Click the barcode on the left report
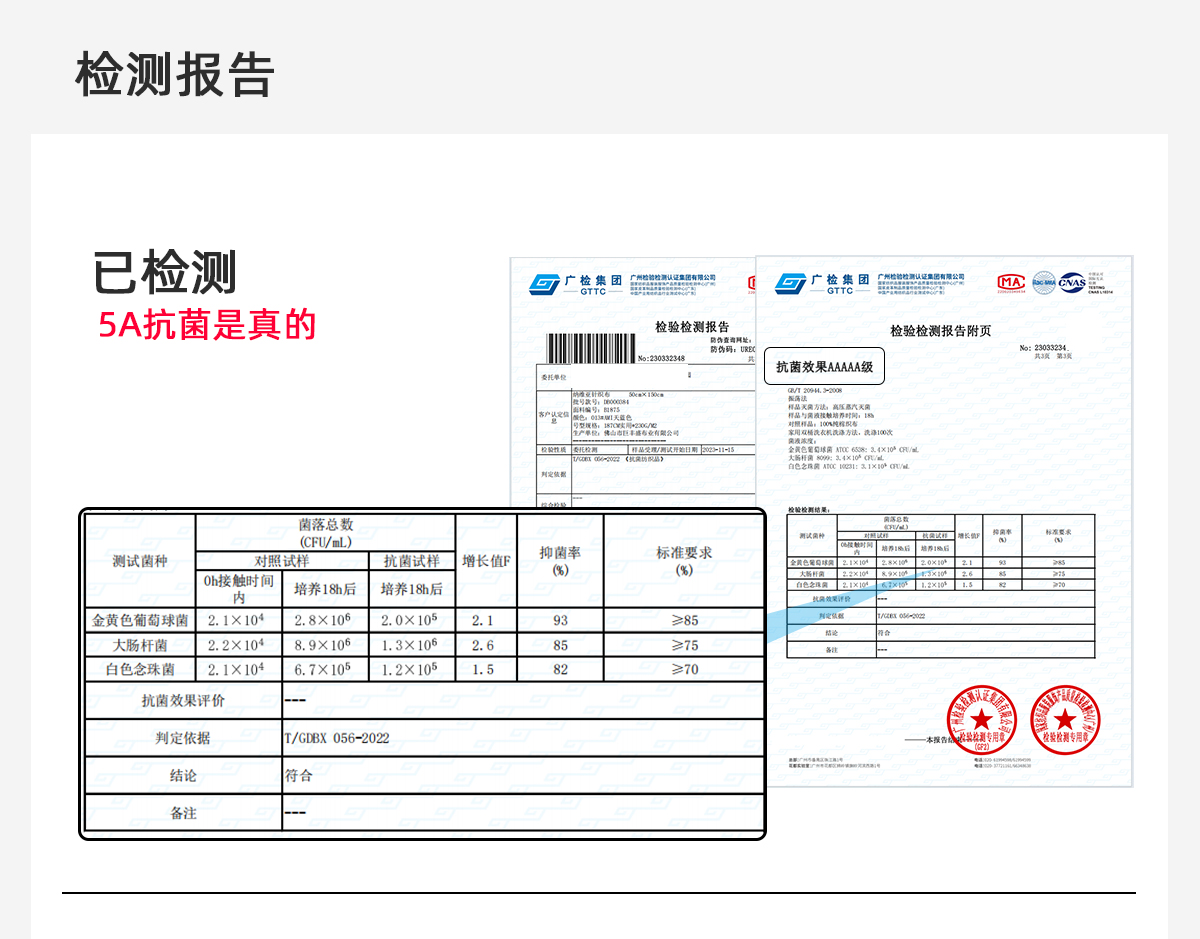This screenshot has width=1200, height=939. 588,348
